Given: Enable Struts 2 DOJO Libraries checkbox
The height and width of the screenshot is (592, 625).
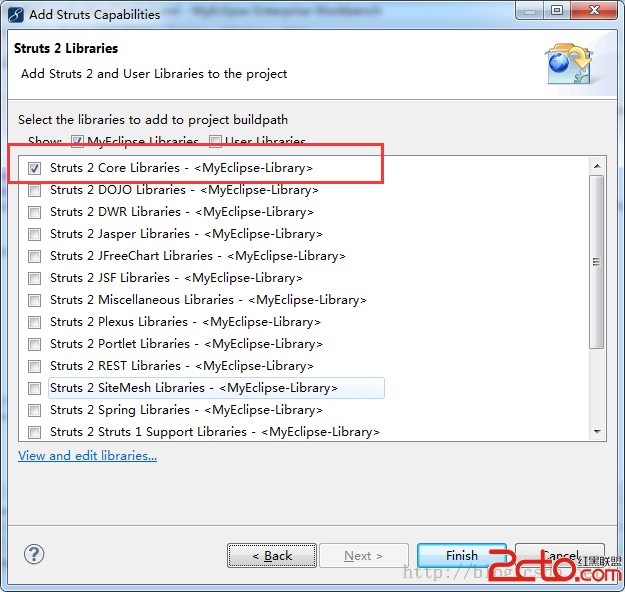Looking at the screenshot, I should tap(35, 190).
